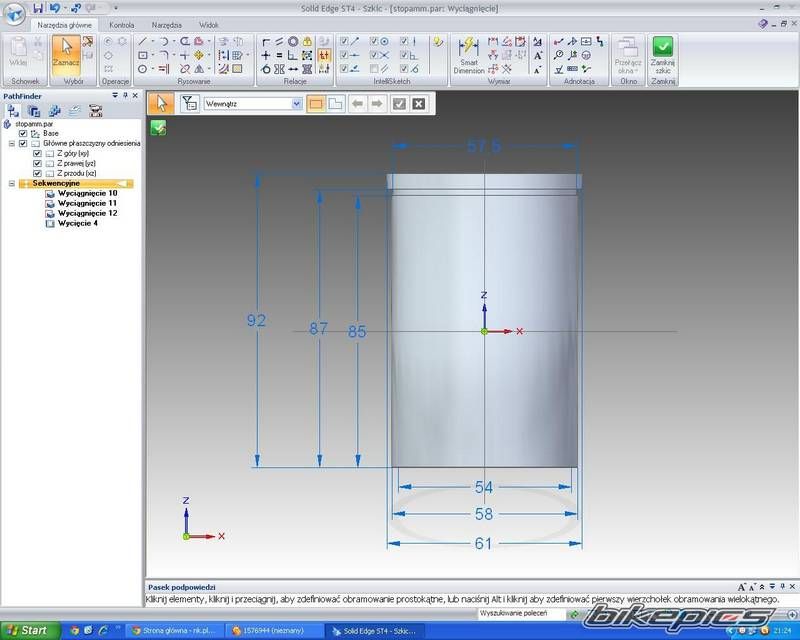Toggle the Base checkbox in PathFinder
The height and width of the screenshot is (640, 800).
pos(23,133)
